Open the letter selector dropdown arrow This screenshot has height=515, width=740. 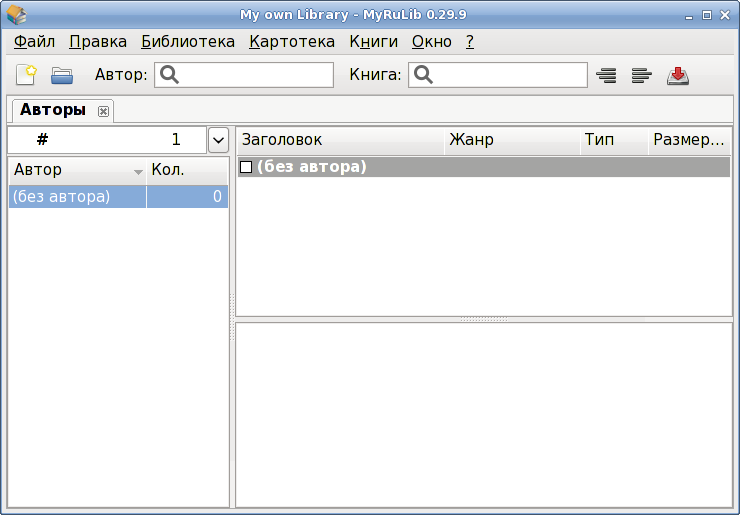219,140
